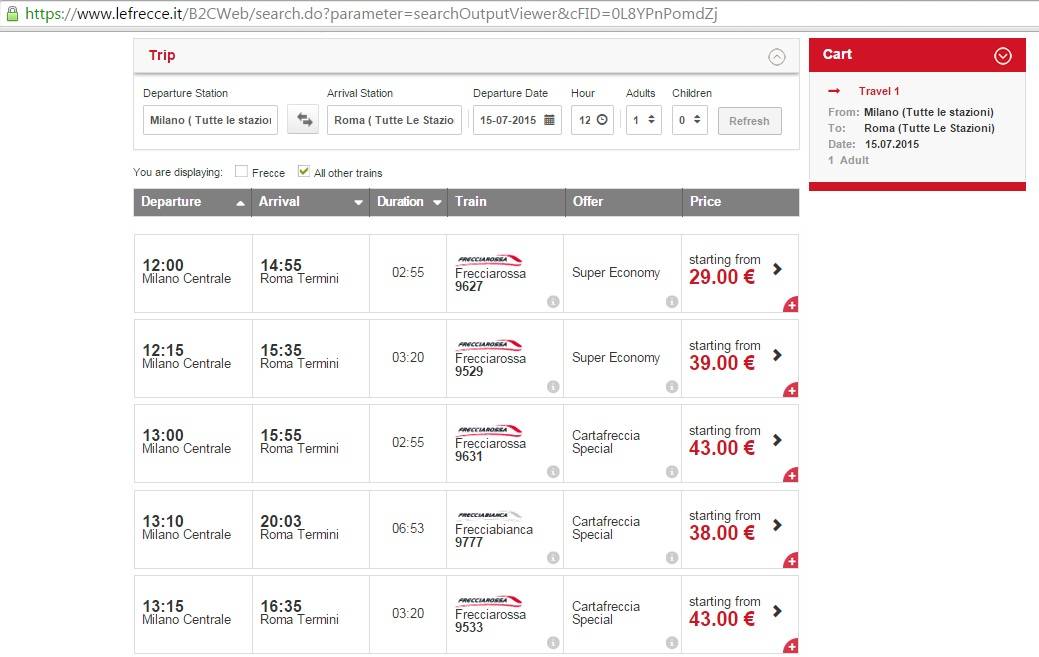This screenshot has width=1039, height=657.
Task: Sort results by Duration column header
Action: tap(408, 202)
